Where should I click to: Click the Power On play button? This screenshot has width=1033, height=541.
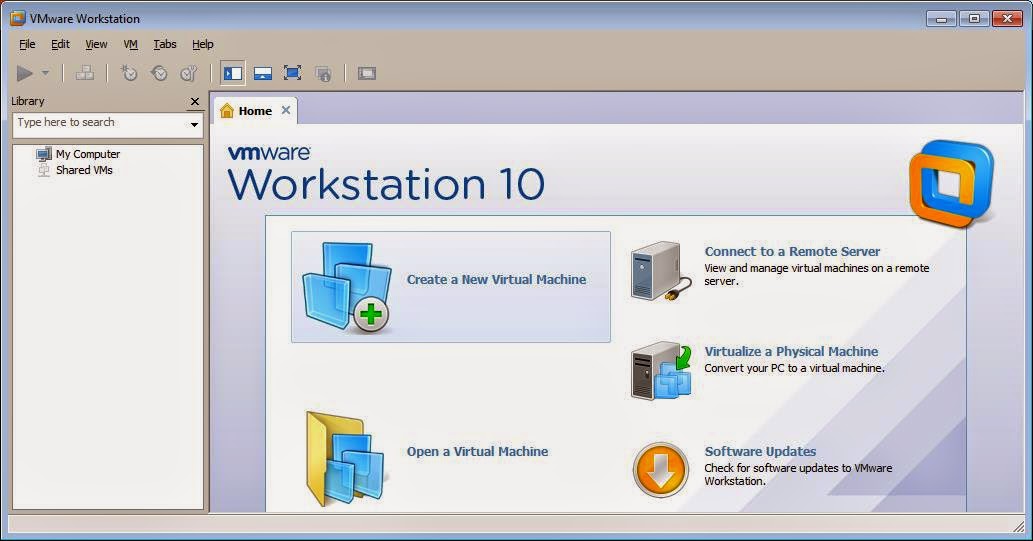coord(25,73)
